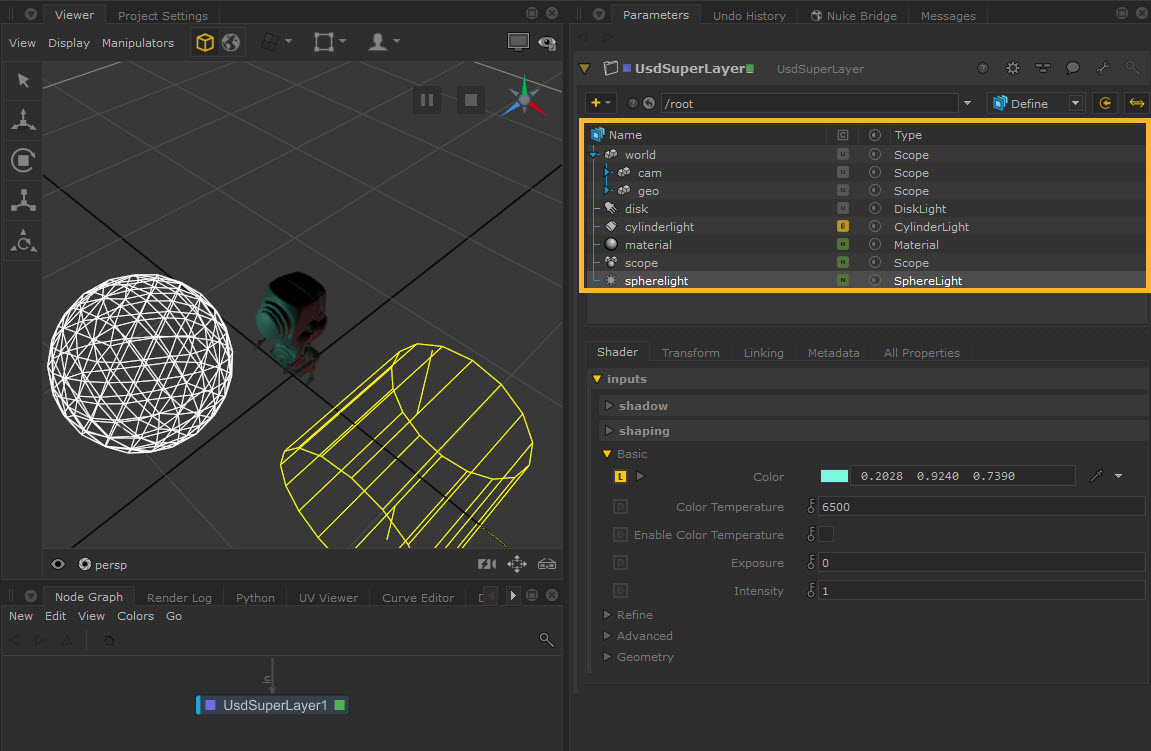
Task: Enable Color Temperature checkbox
Action: 826,535
